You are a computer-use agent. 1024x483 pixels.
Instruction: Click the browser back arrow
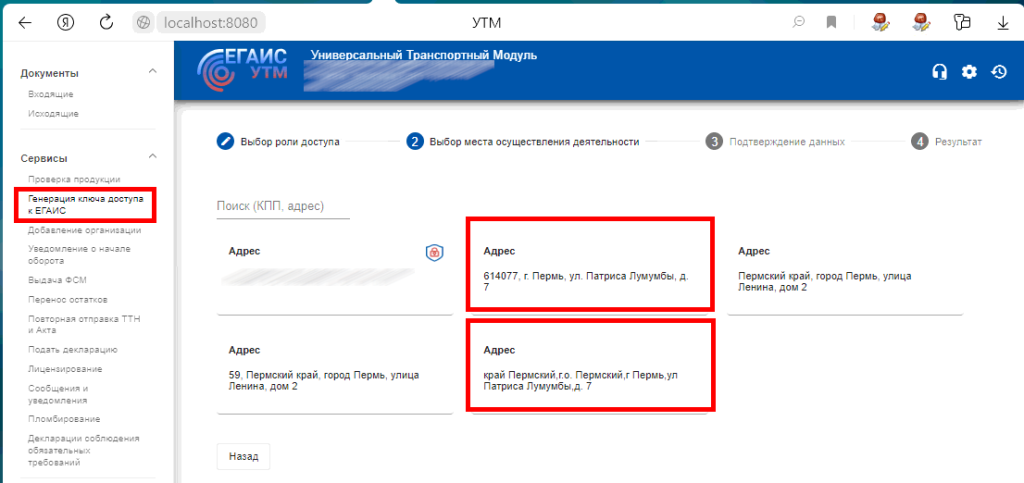click(25, 22)
